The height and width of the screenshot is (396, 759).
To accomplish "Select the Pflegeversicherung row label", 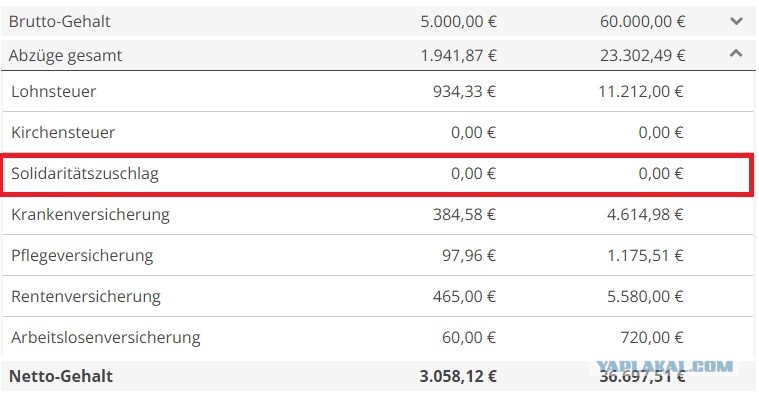I will tap(82, 256).
